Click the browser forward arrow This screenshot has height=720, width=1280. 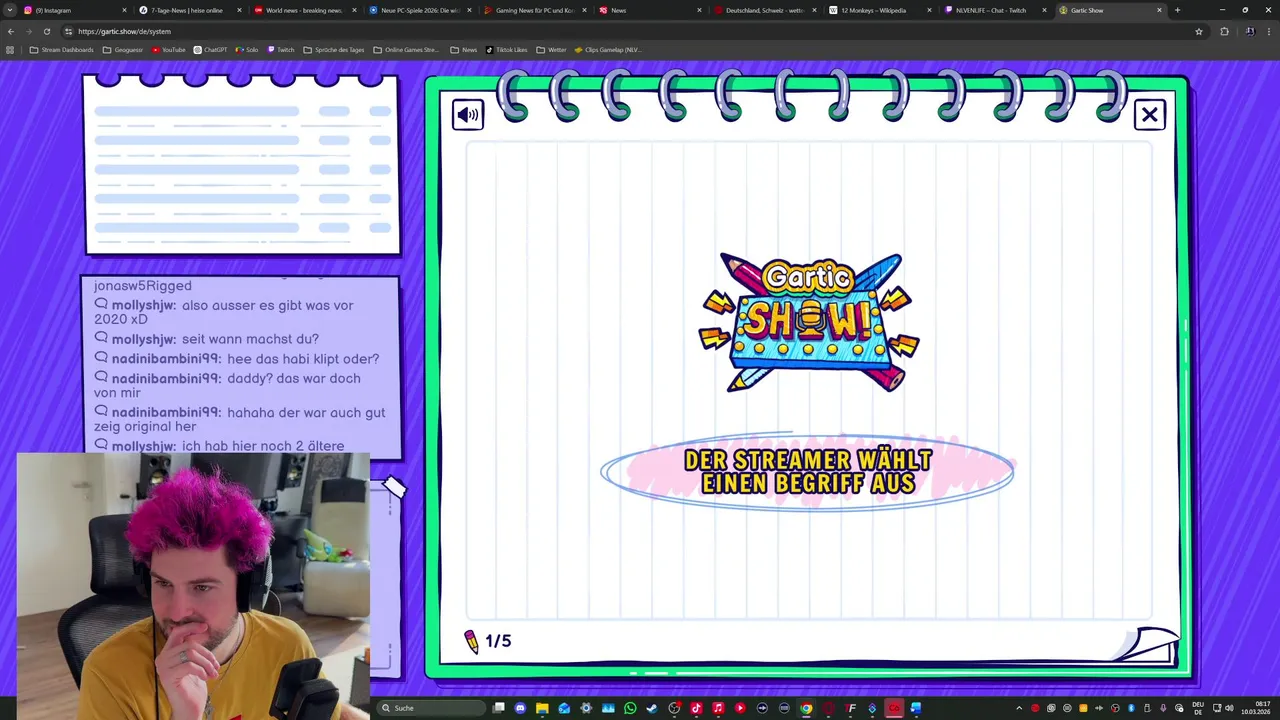pos(28,31)
